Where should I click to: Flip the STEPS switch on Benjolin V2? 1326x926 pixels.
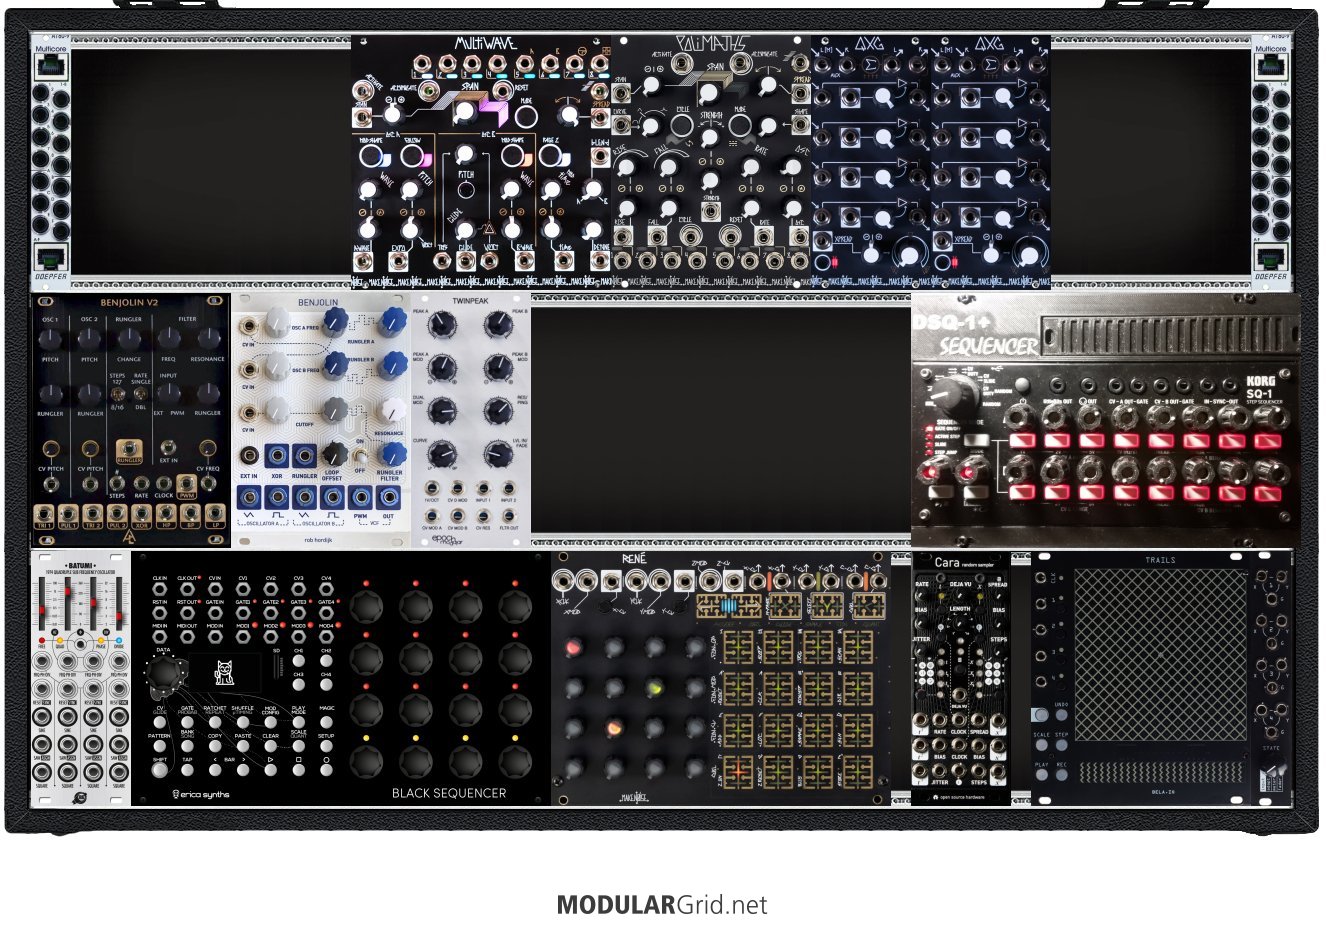point(118,395)
